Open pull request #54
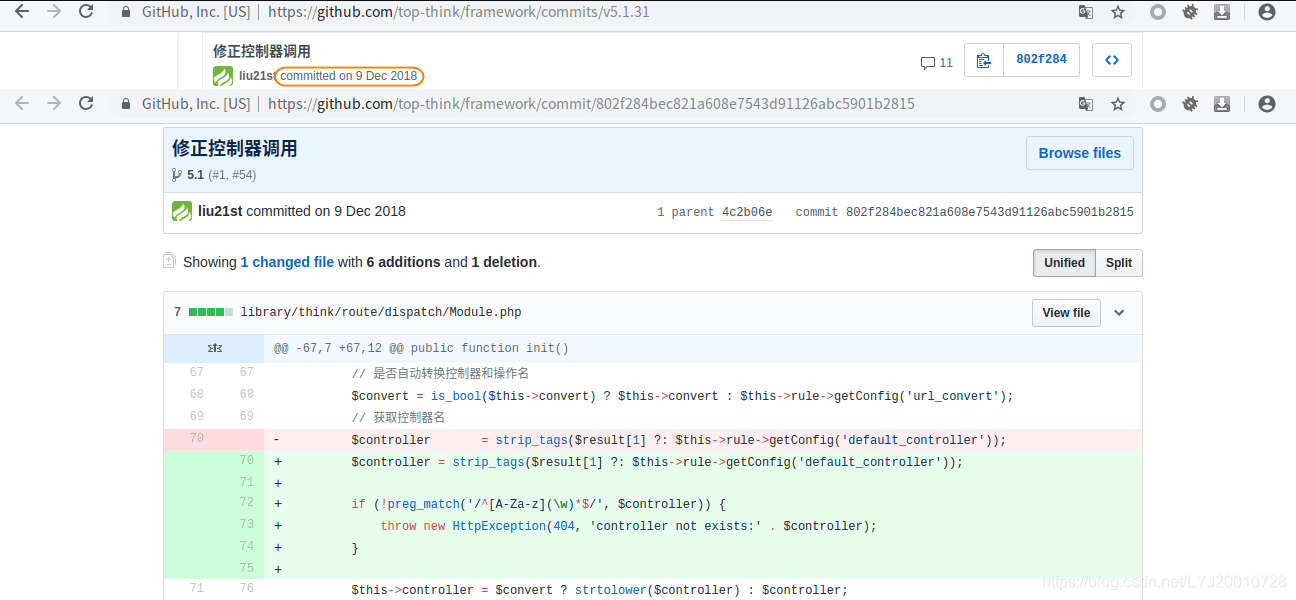 coord(242,175)
